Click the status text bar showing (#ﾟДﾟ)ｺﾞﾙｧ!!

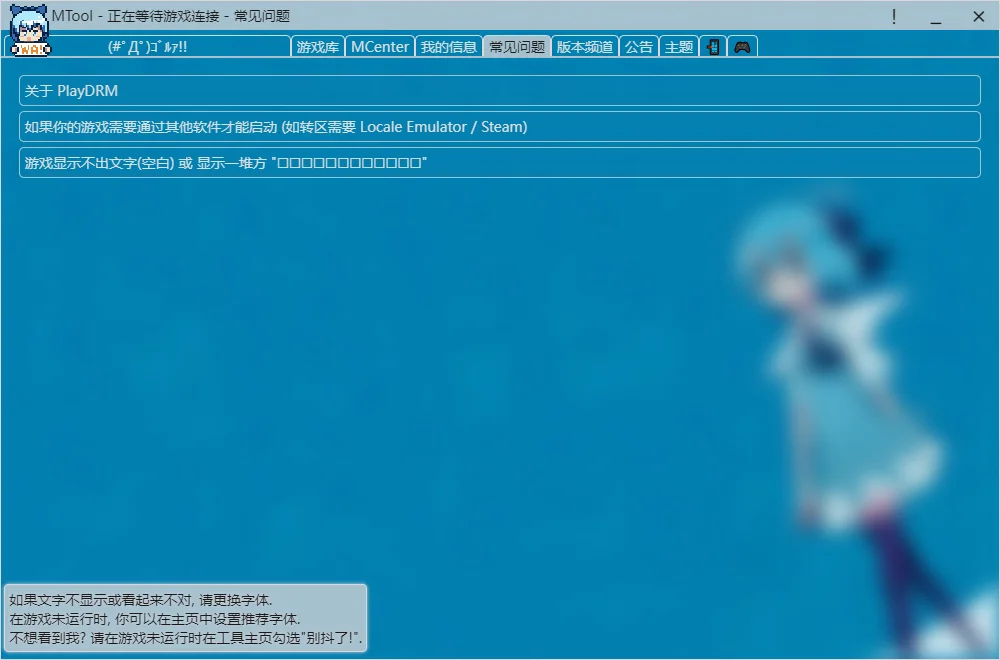[x=148, y=47]
